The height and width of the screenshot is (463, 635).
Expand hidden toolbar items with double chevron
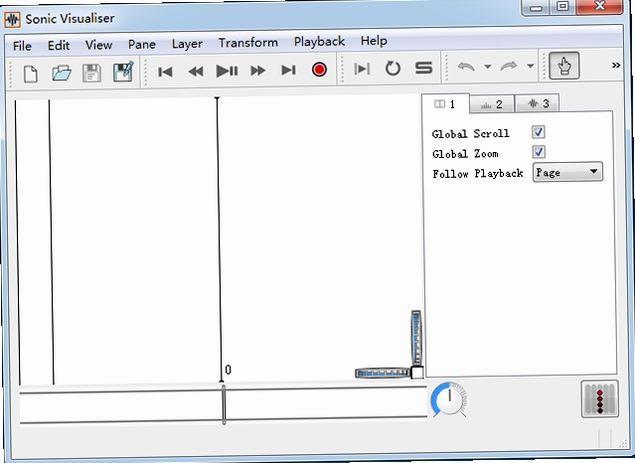point(616,65)
